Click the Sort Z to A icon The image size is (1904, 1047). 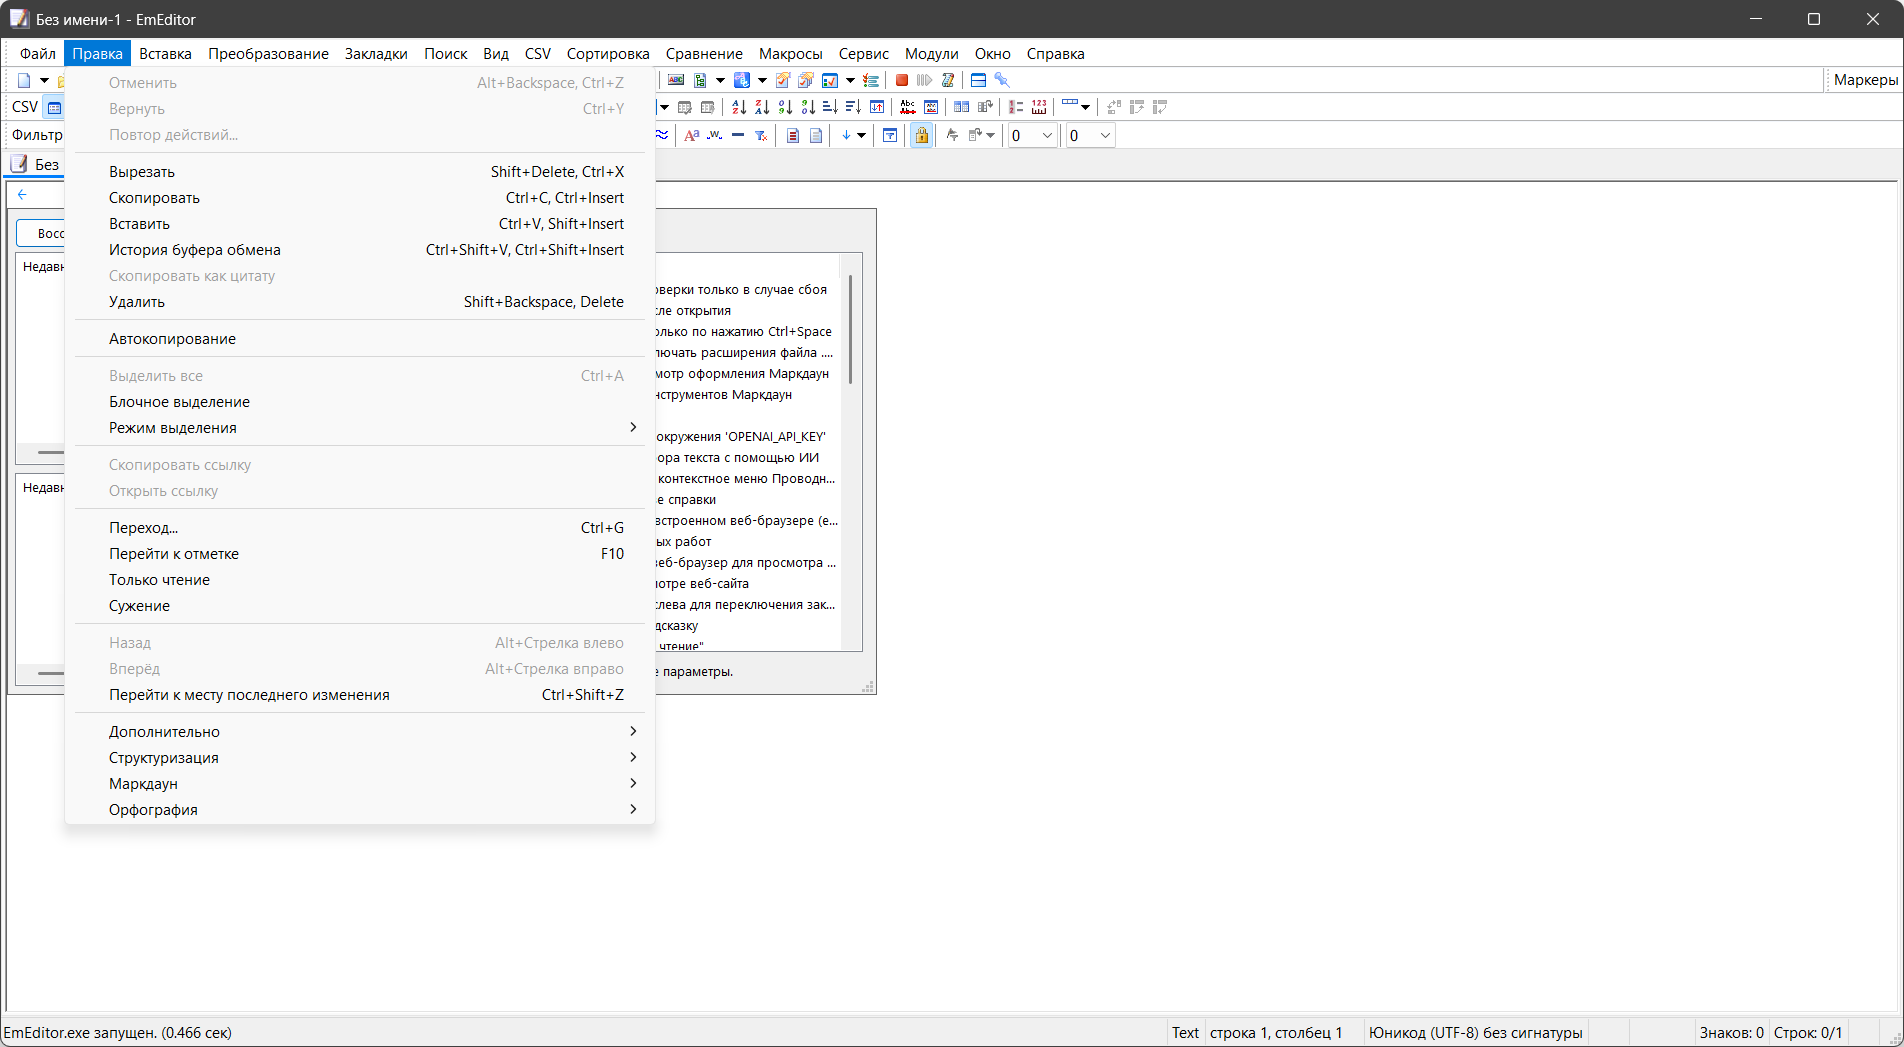pyautogui.click(x=762, y=107)
